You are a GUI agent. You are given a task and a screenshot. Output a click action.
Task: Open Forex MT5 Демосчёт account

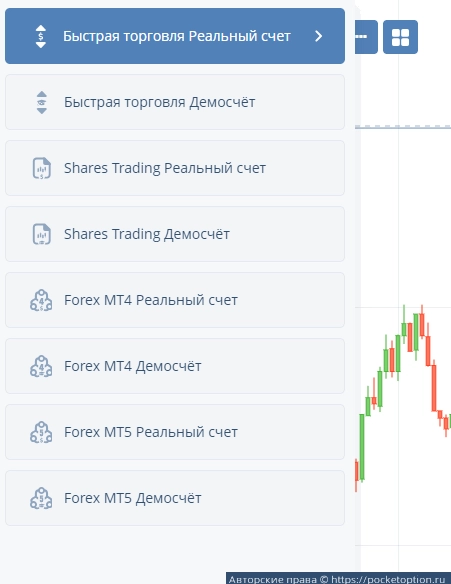(x=175, y=498)
